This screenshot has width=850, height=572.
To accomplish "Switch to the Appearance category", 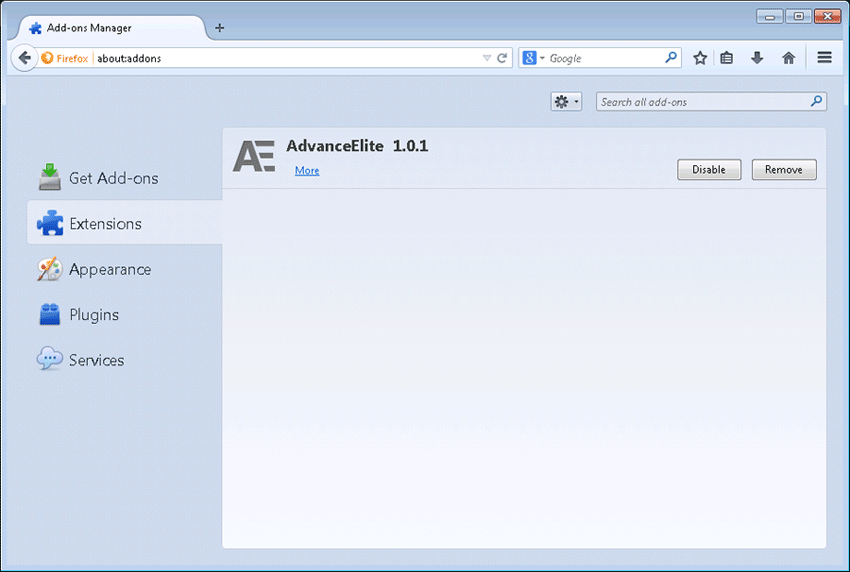I will tap(109, 269).
